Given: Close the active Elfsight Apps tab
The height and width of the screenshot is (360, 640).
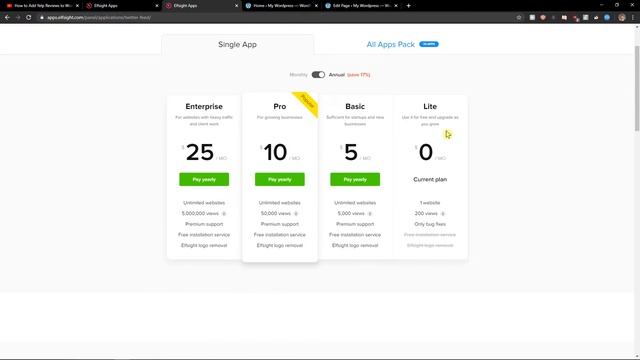Looking at the screenshot, I should pos(236,6).
